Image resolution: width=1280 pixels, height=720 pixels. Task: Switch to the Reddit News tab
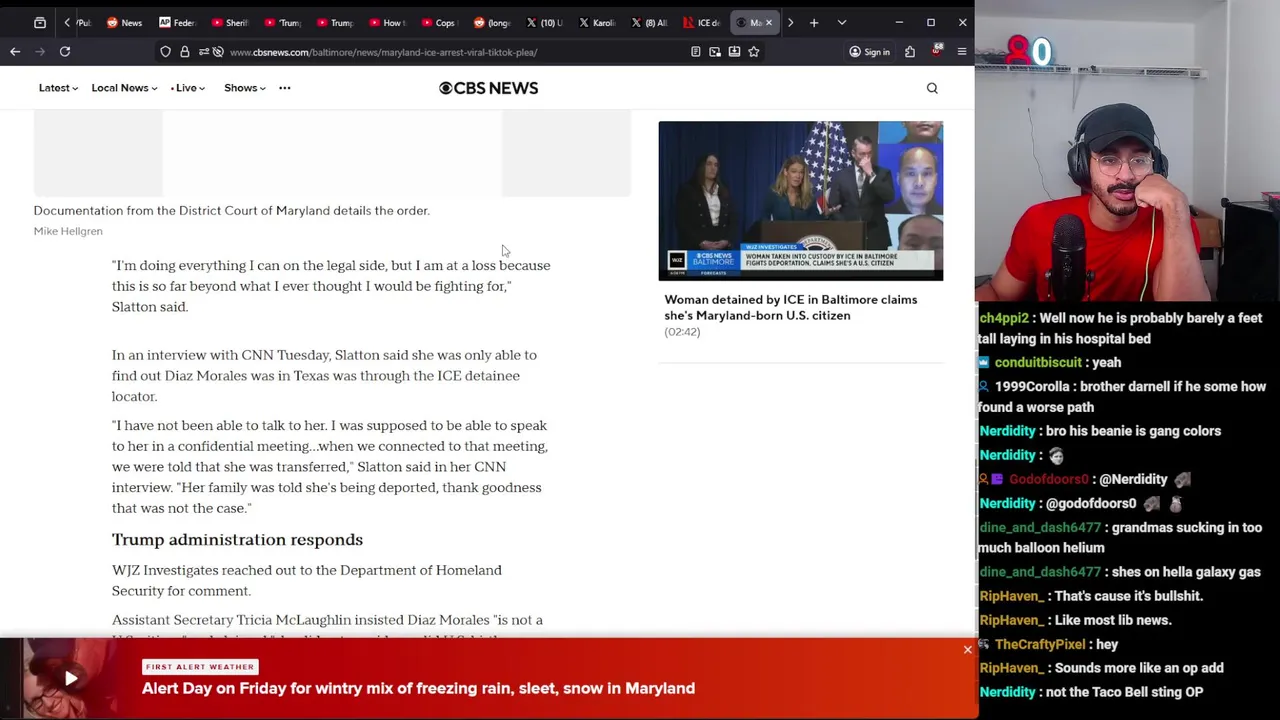tap(125, 22)
